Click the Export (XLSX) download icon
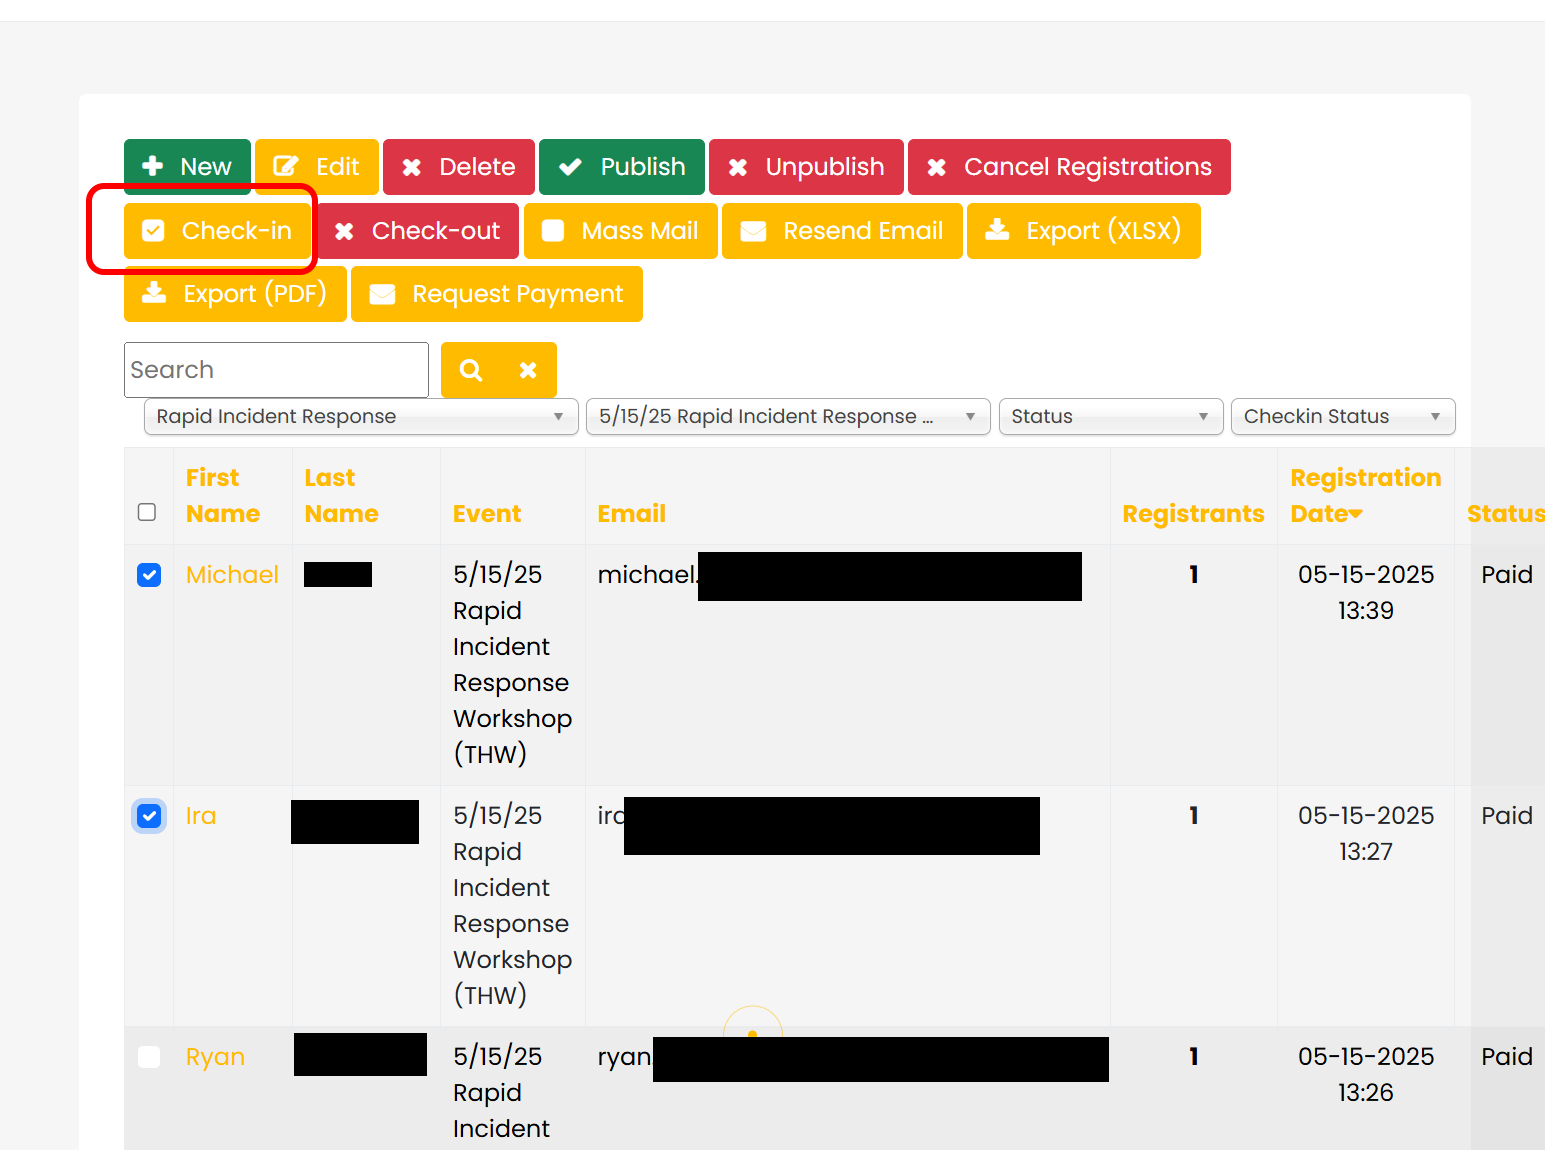The width and height of the screenshot is (1545, 1150). point(997,231)
